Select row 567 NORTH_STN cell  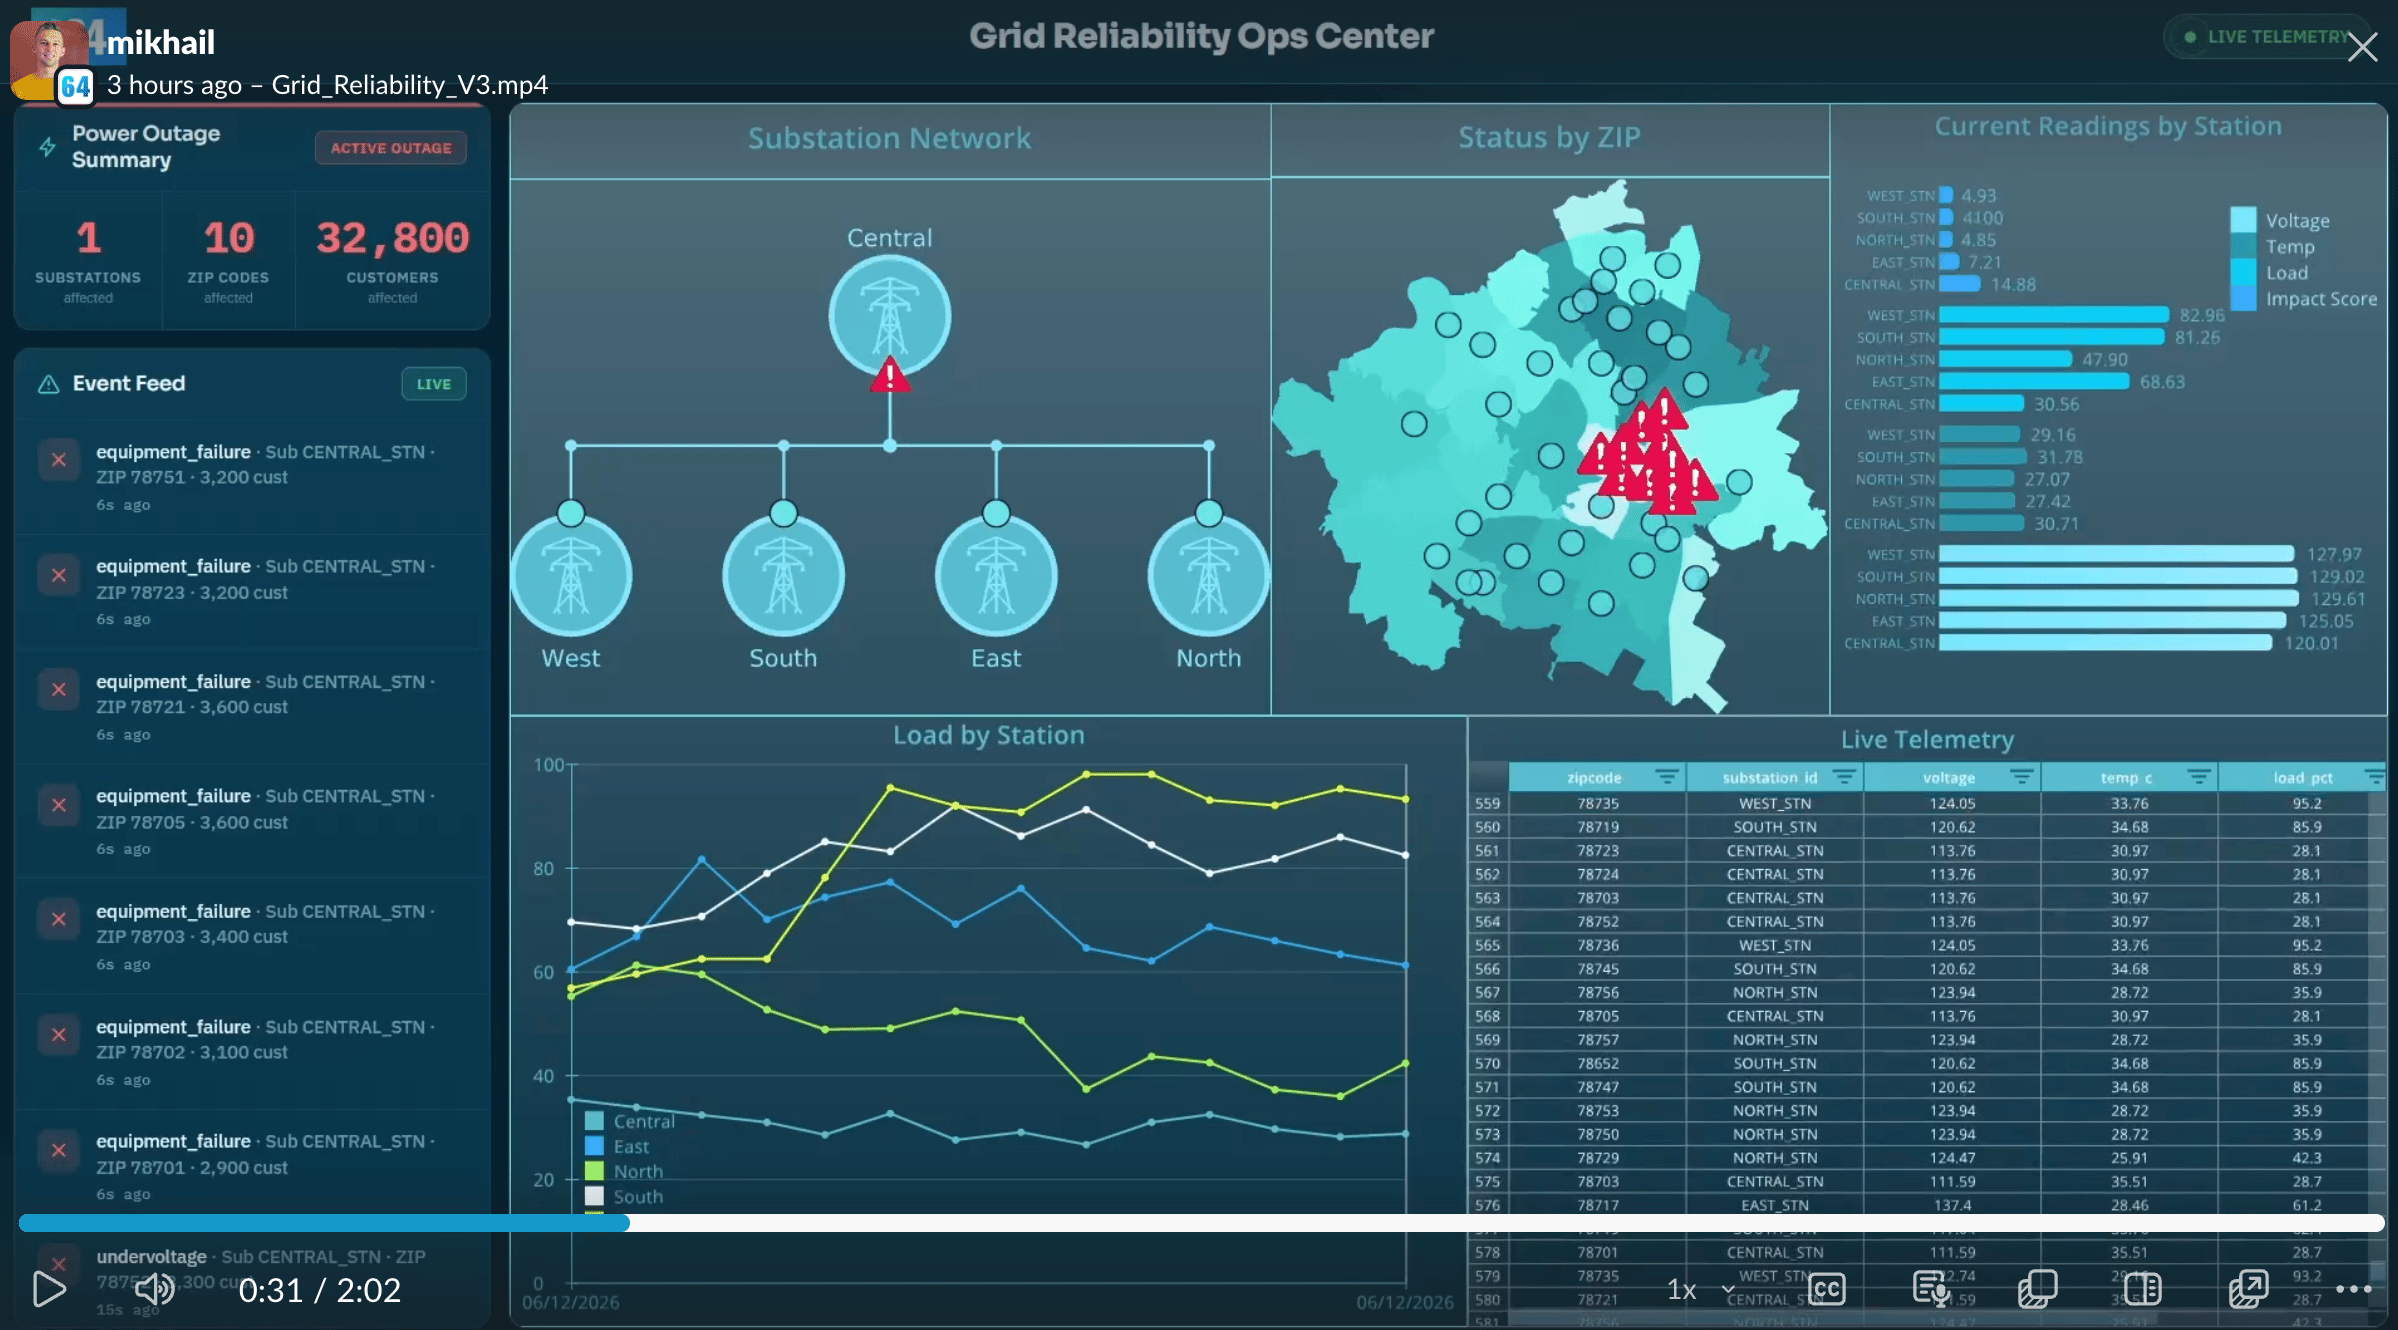pos(1775,992)
